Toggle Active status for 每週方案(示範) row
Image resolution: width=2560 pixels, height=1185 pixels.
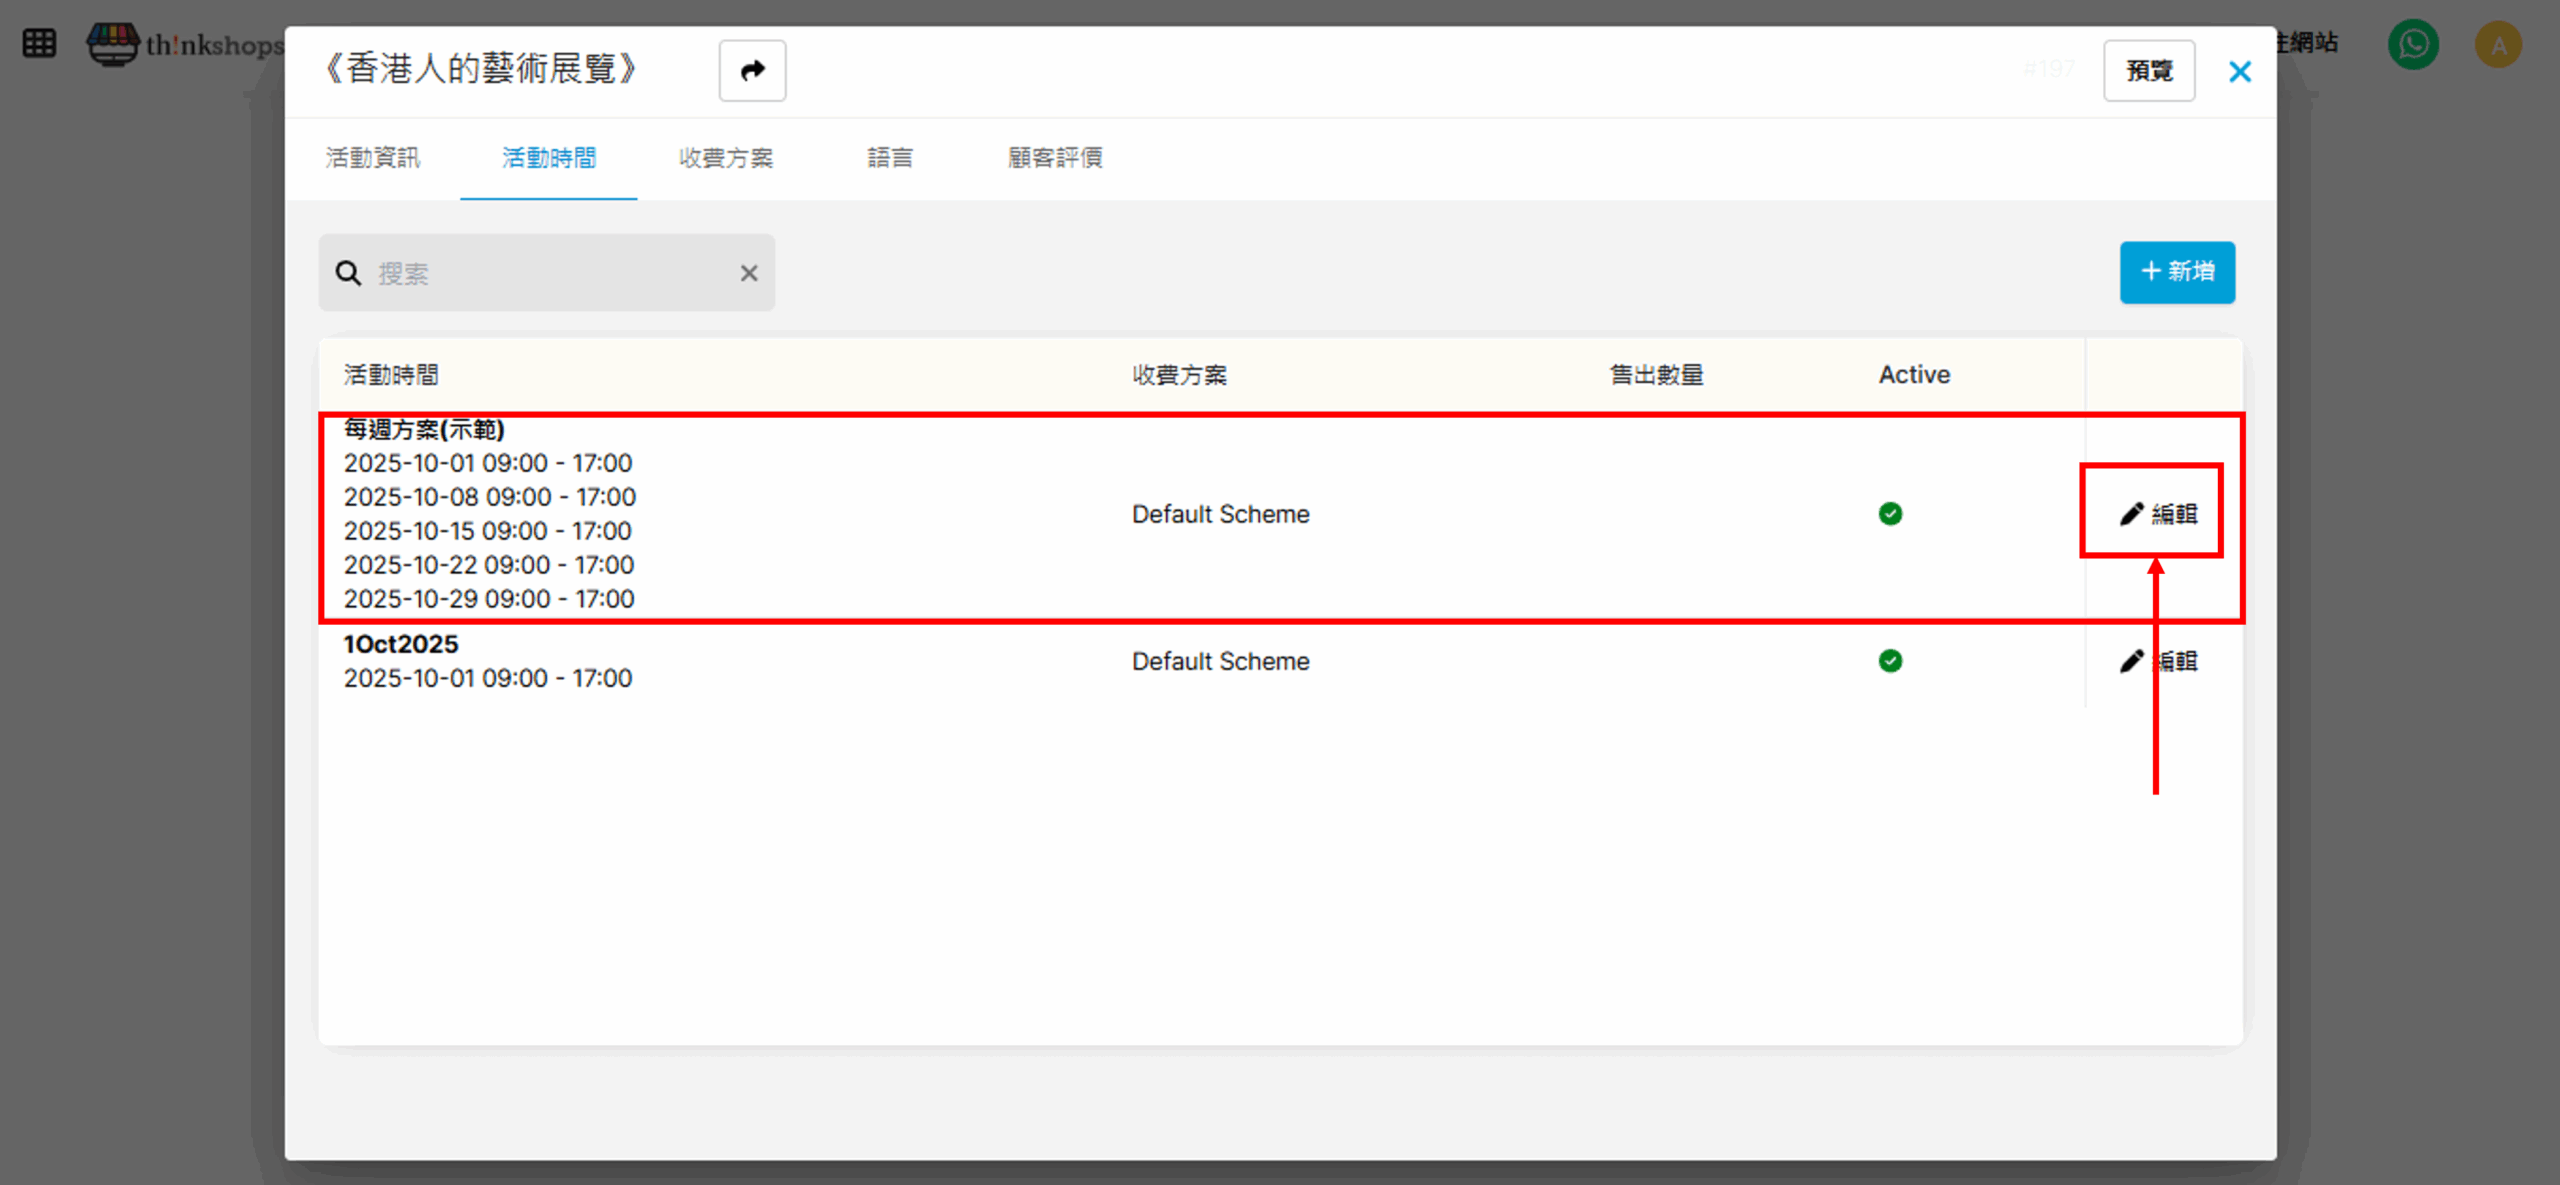(x=1889, y=514)
